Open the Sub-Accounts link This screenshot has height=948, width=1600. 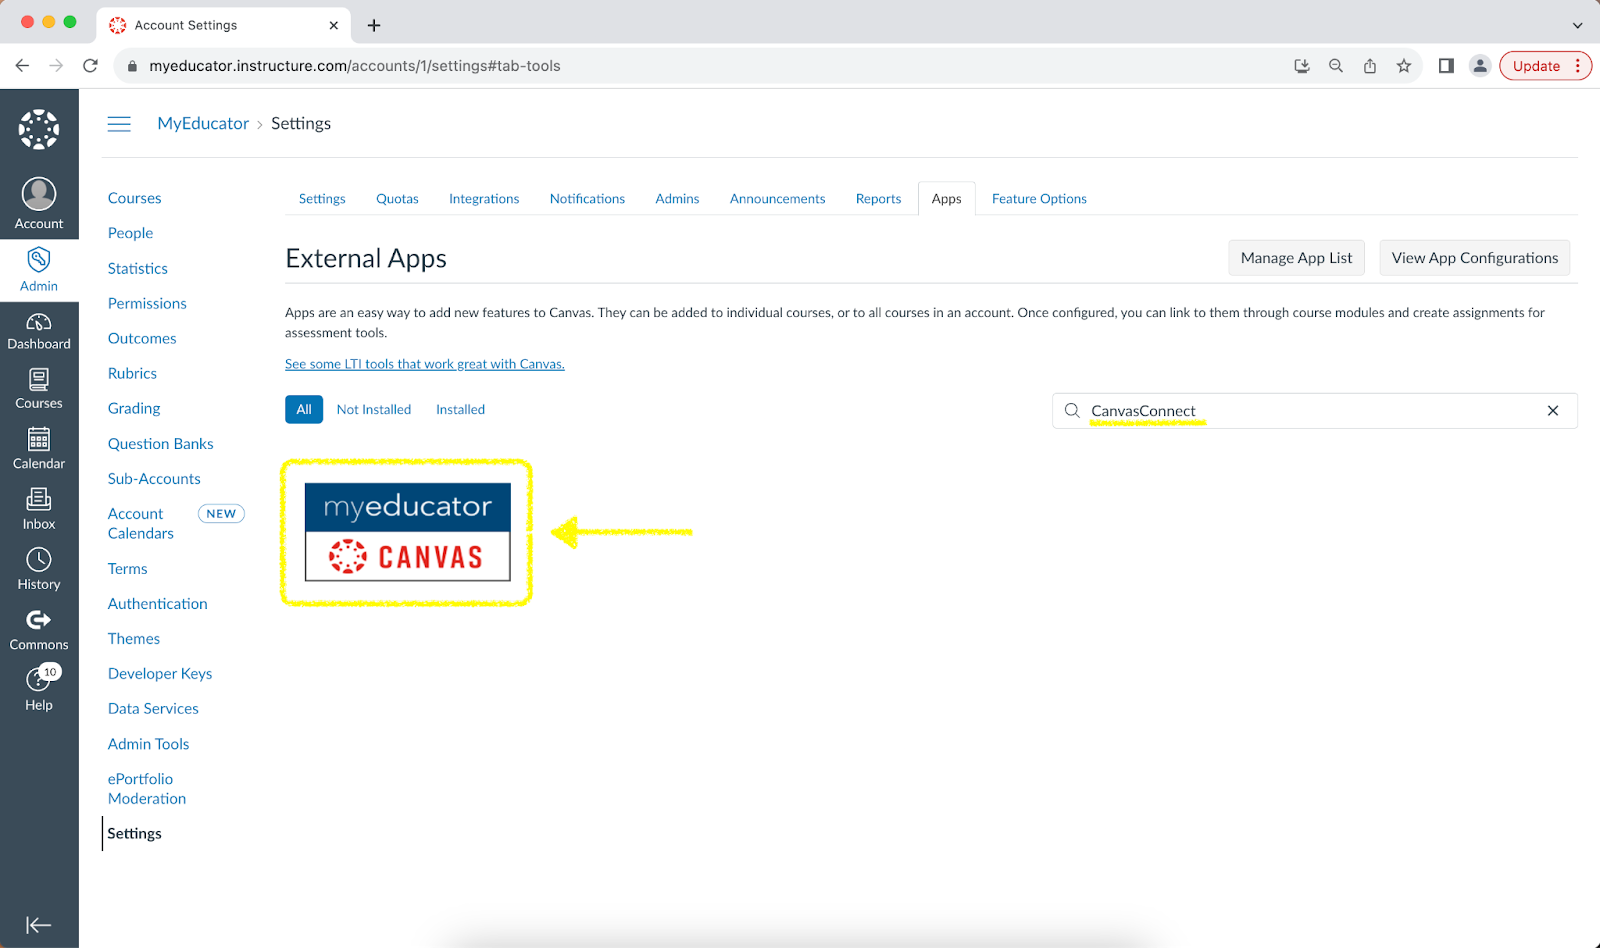tap(154, 478)
